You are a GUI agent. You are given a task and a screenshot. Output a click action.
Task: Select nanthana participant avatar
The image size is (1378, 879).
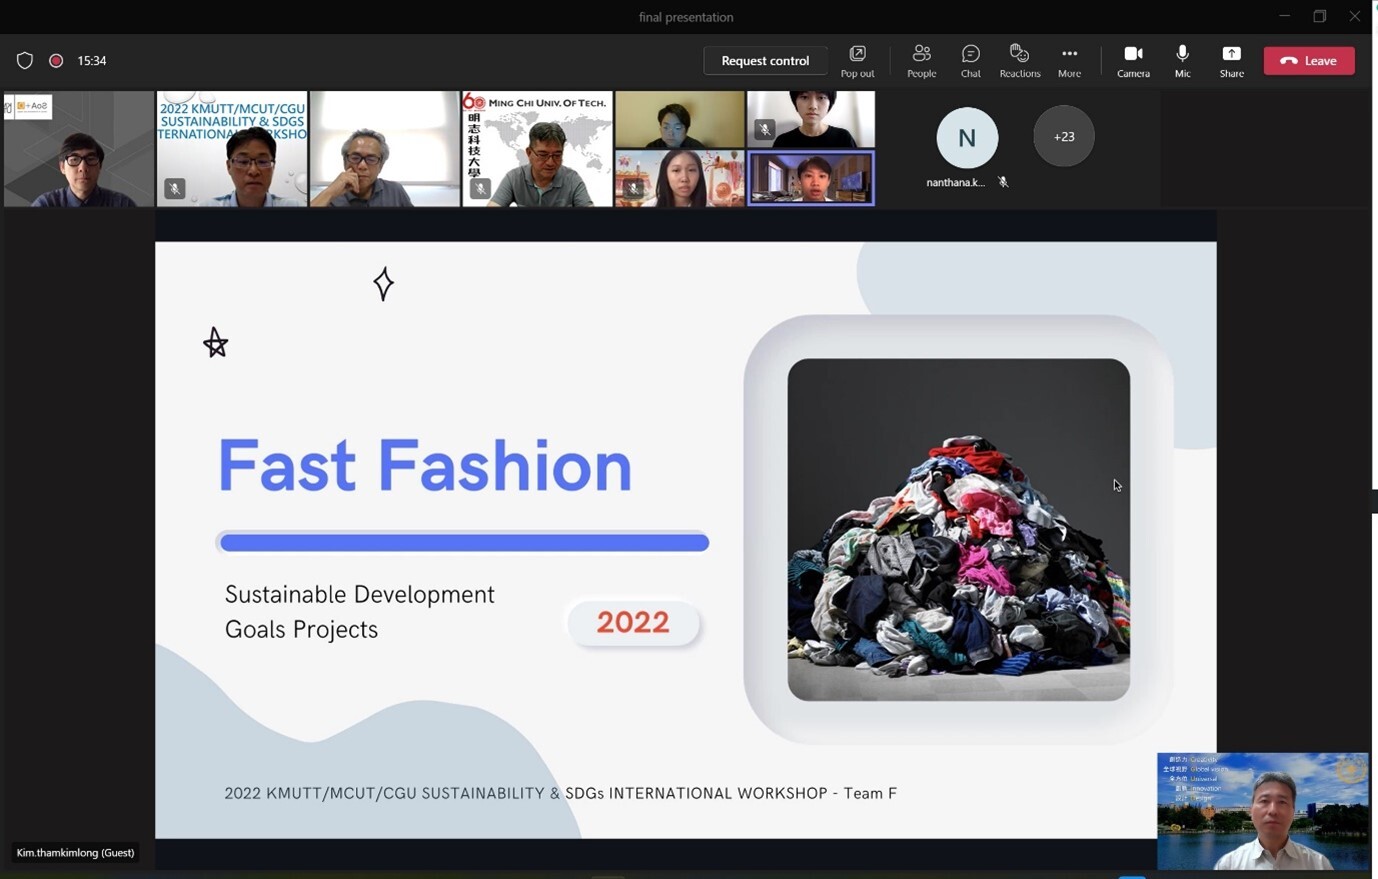(x=966, y=138)
